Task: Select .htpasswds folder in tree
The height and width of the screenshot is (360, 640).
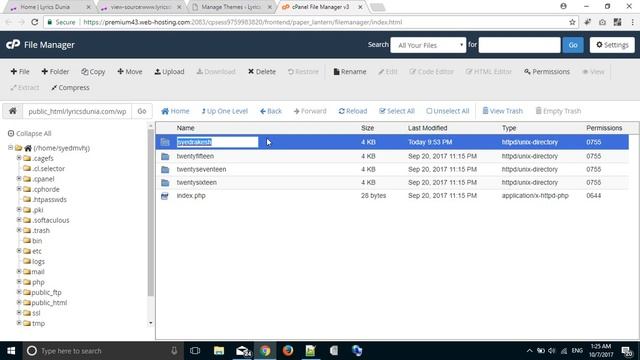Action: tap(49, 200)
